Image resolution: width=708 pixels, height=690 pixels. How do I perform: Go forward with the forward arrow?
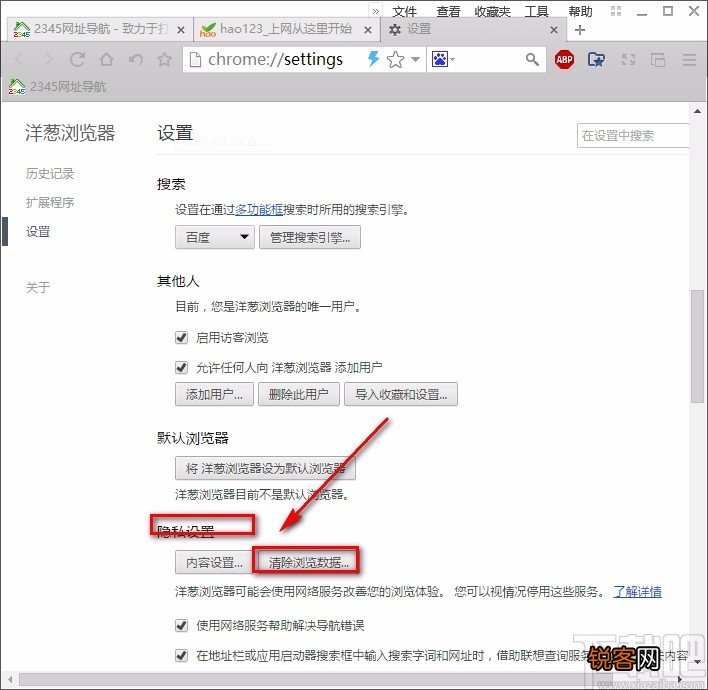48,59
